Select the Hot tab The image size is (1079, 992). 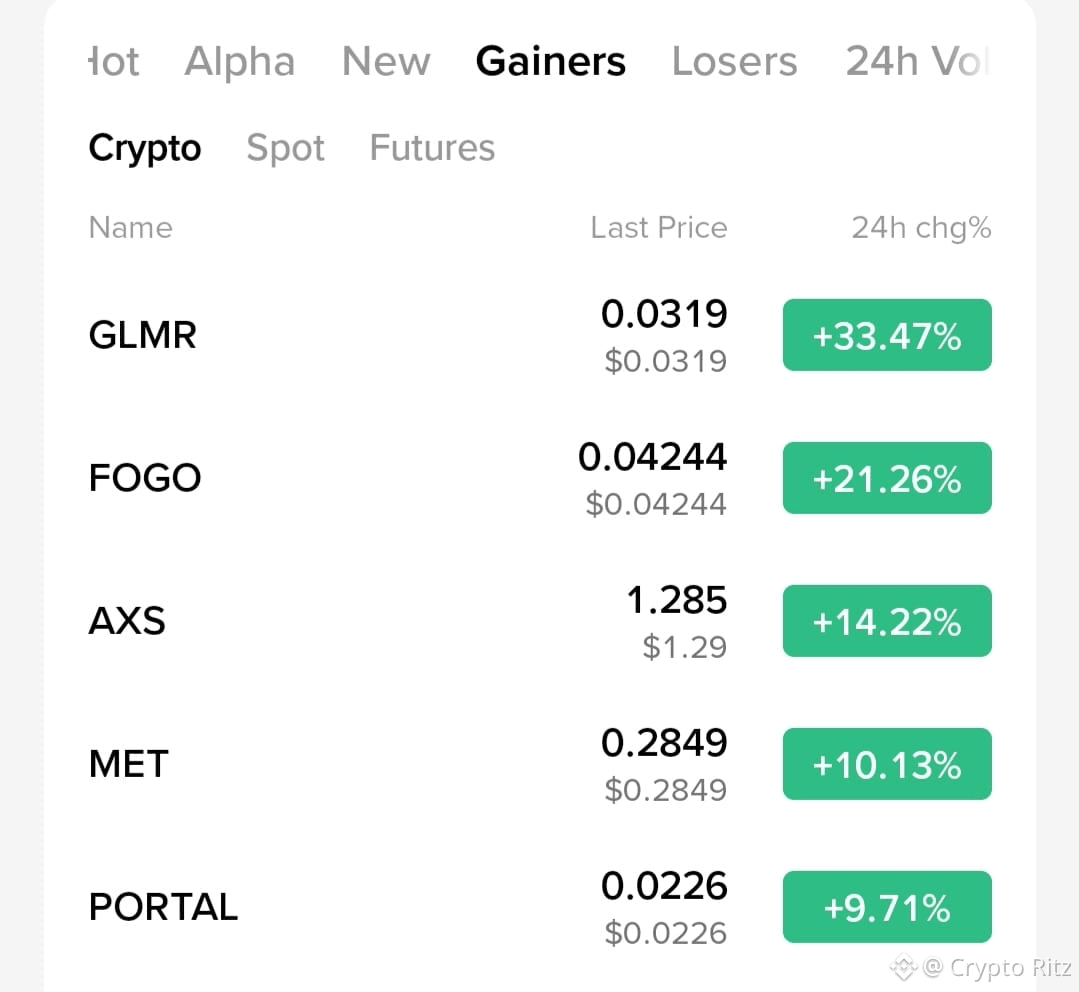[x=112, y=61]
